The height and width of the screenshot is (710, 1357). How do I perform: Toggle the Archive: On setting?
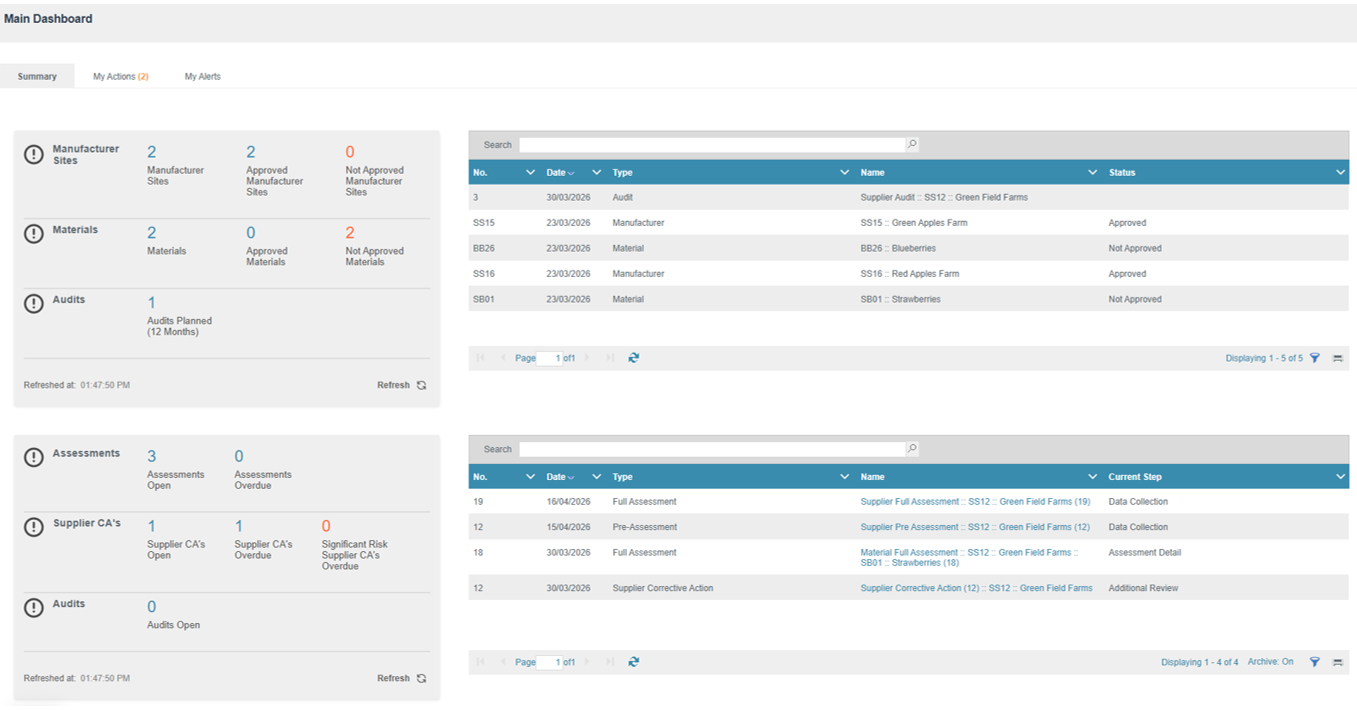[x=1270, y=662]
